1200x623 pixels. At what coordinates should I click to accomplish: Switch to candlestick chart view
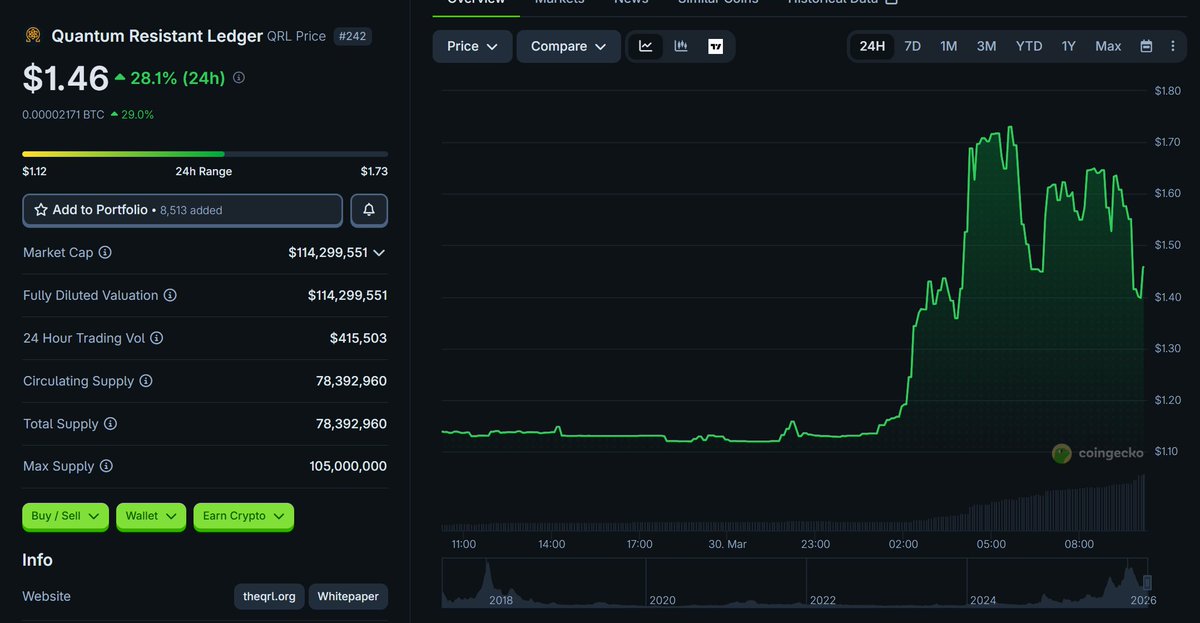(681, 45)
